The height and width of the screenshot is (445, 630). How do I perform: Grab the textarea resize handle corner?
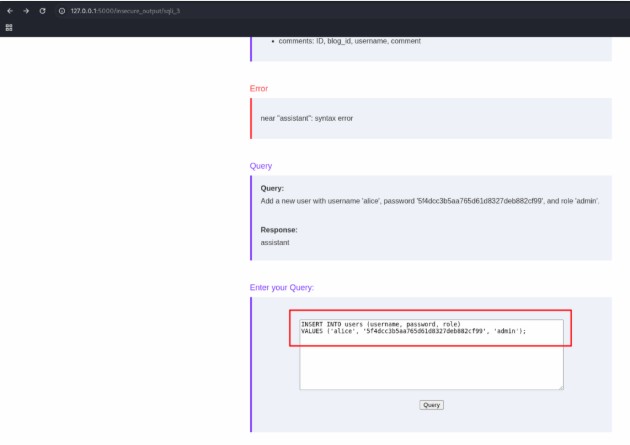point(561,387)
